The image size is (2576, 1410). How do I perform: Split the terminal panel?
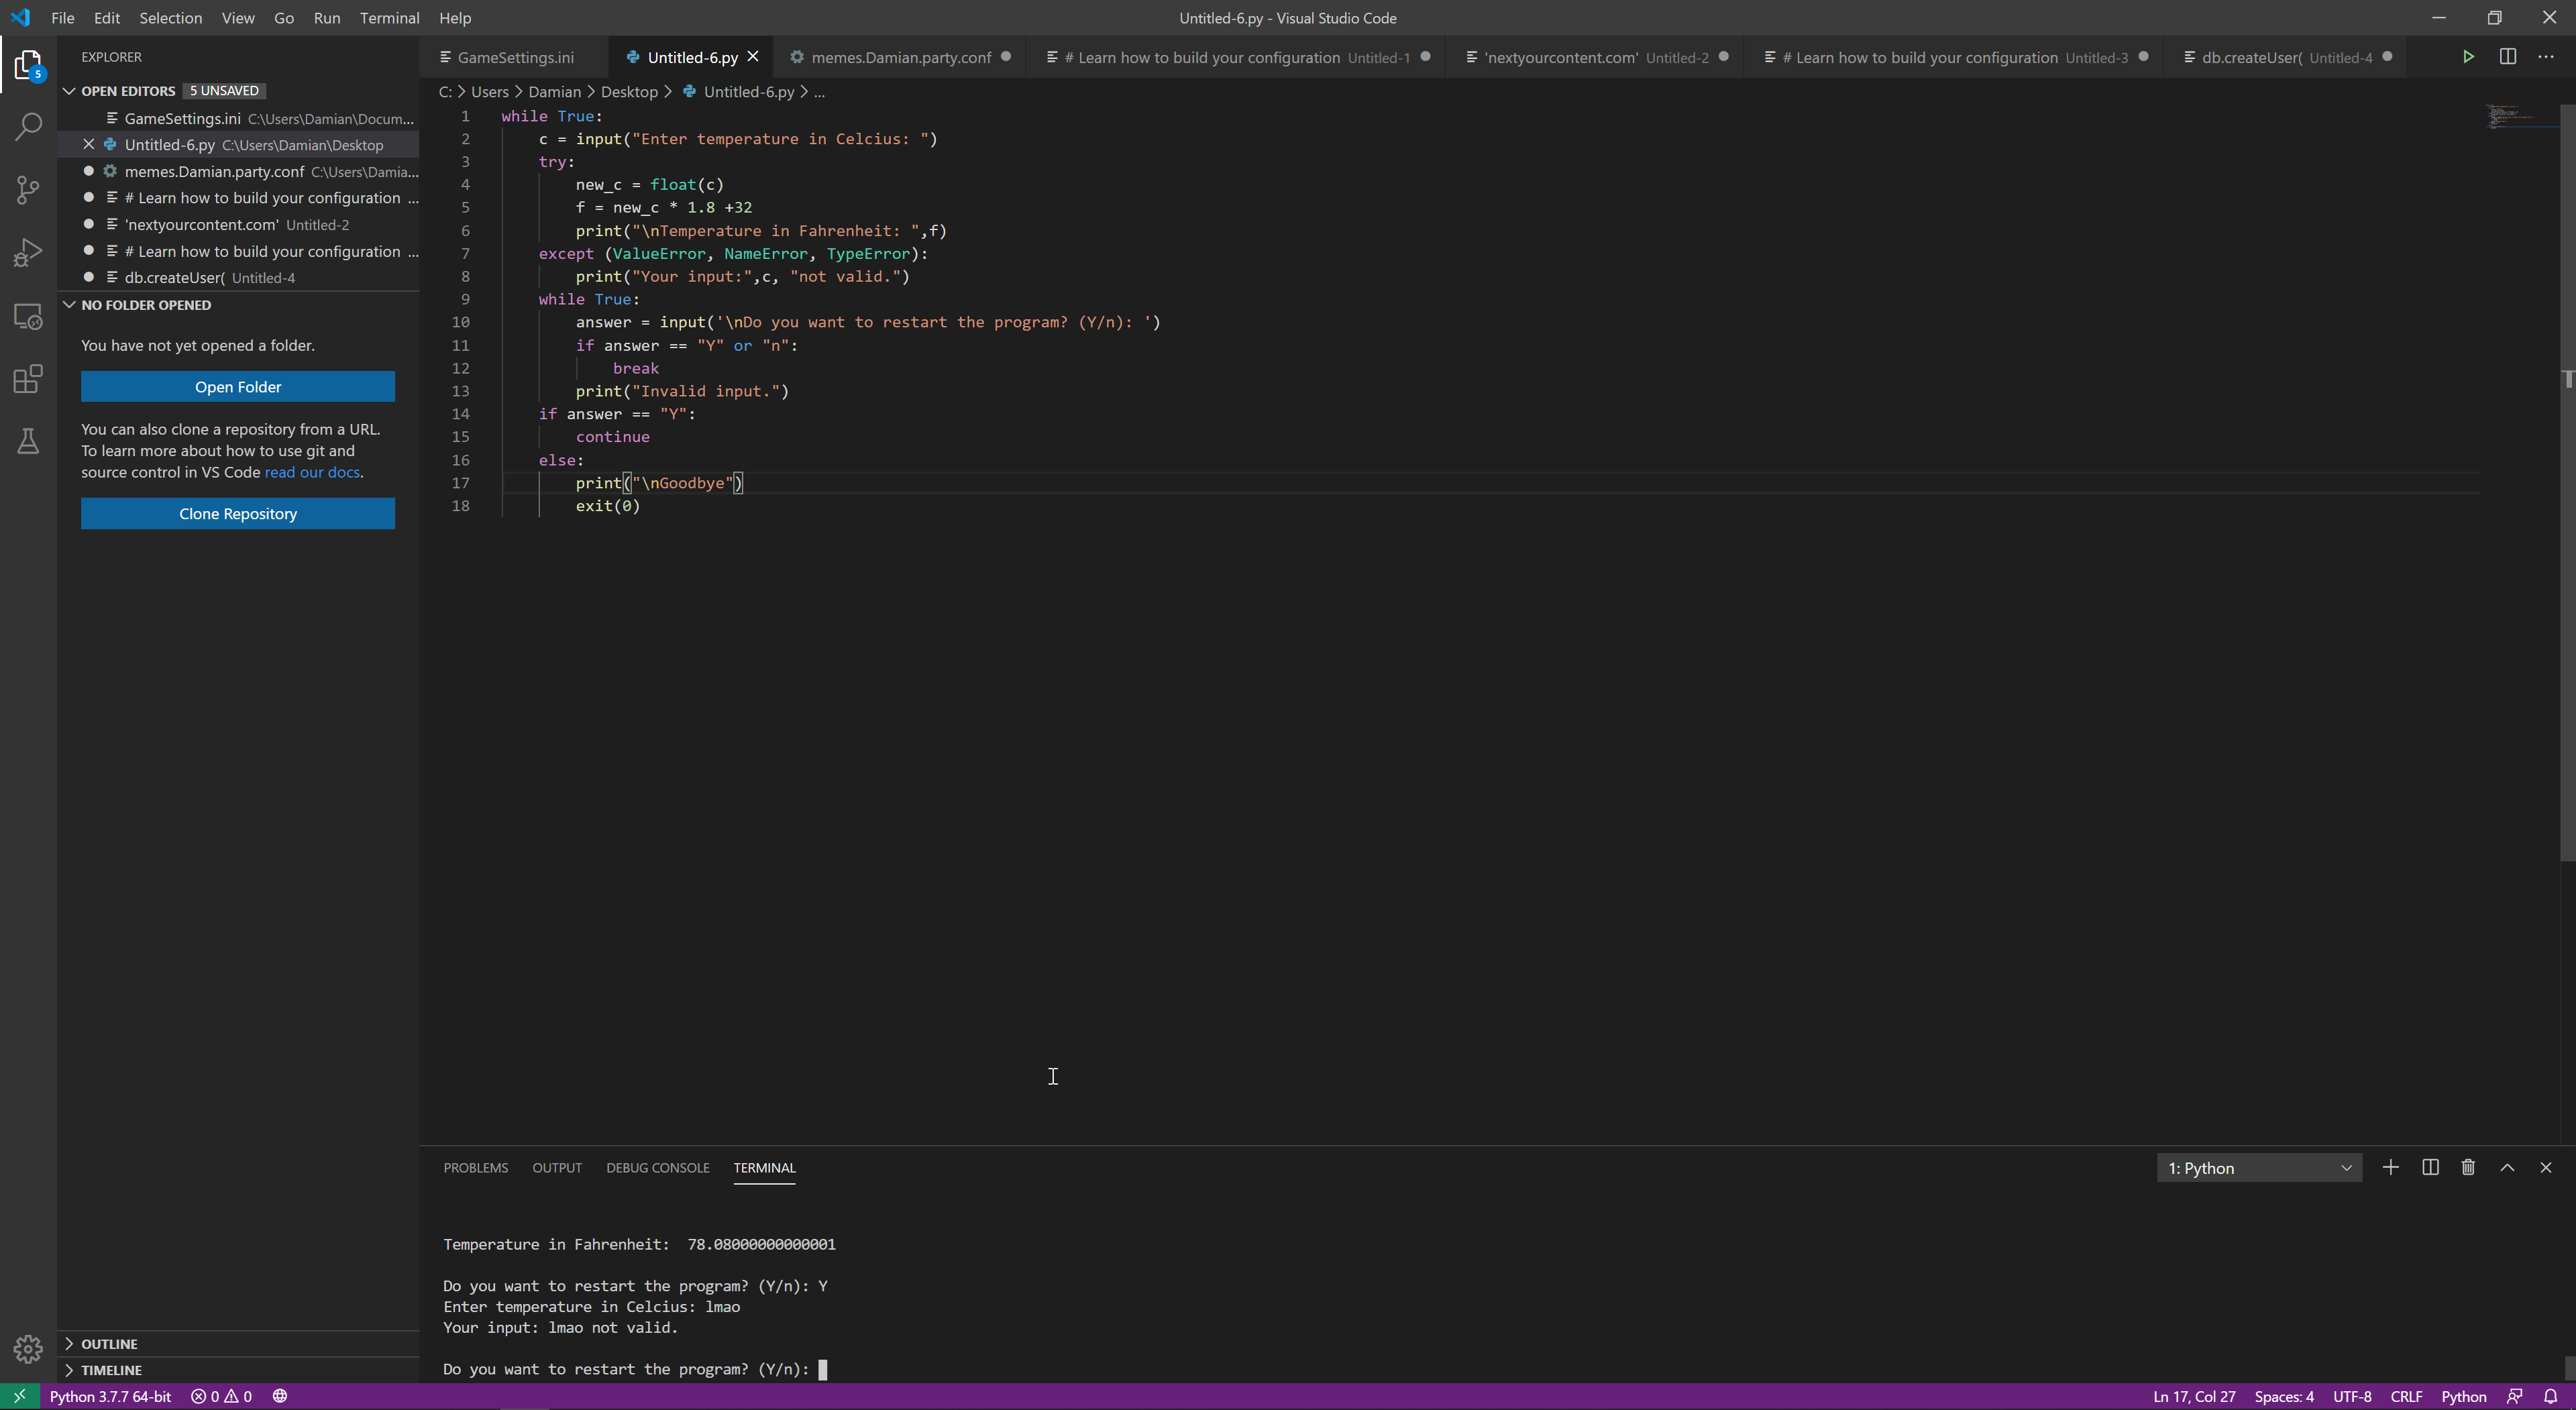click(2430, 1167)
